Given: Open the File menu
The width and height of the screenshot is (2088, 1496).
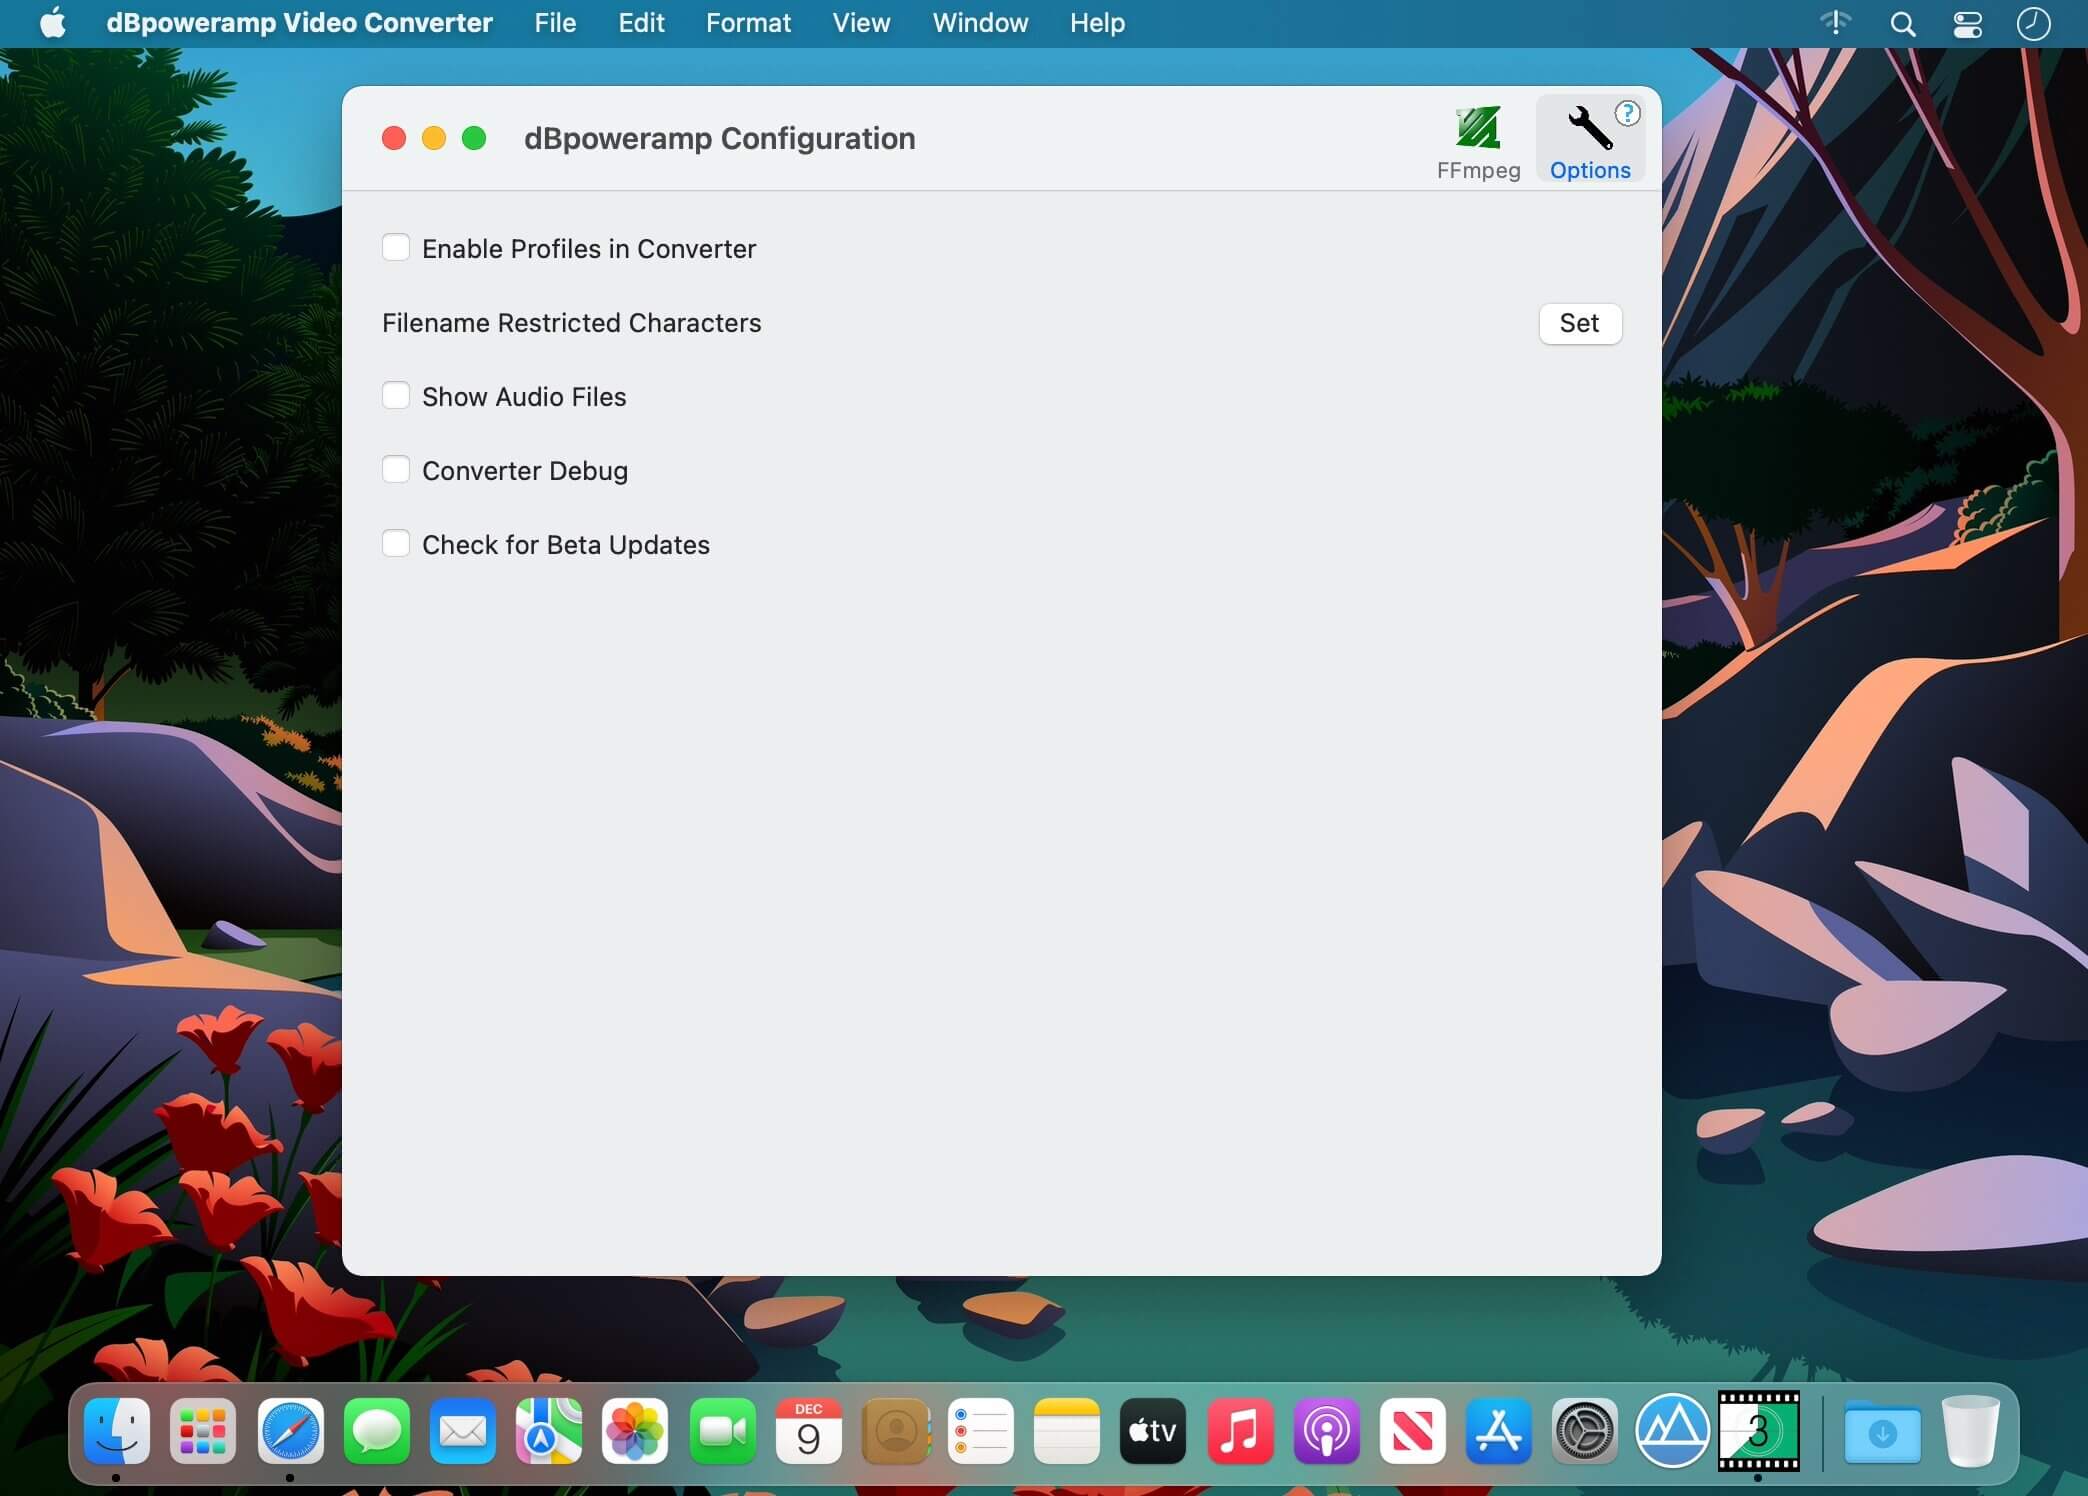Looking at the screenshot, I should coord(554,23).
